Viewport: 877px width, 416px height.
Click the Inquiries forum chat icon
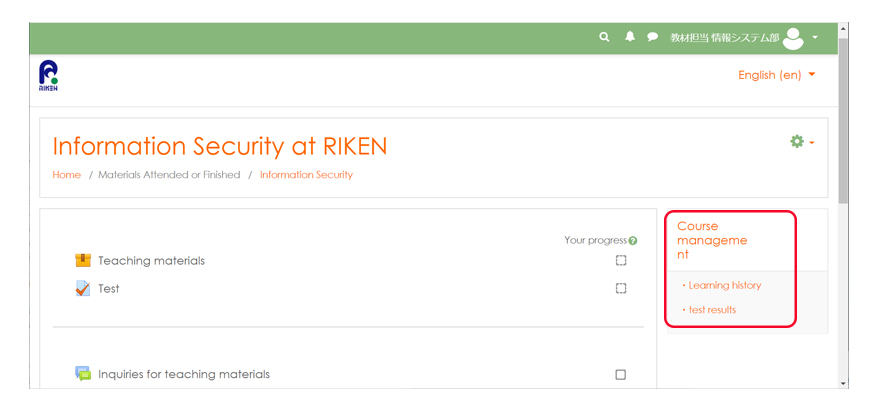[83, 374]
